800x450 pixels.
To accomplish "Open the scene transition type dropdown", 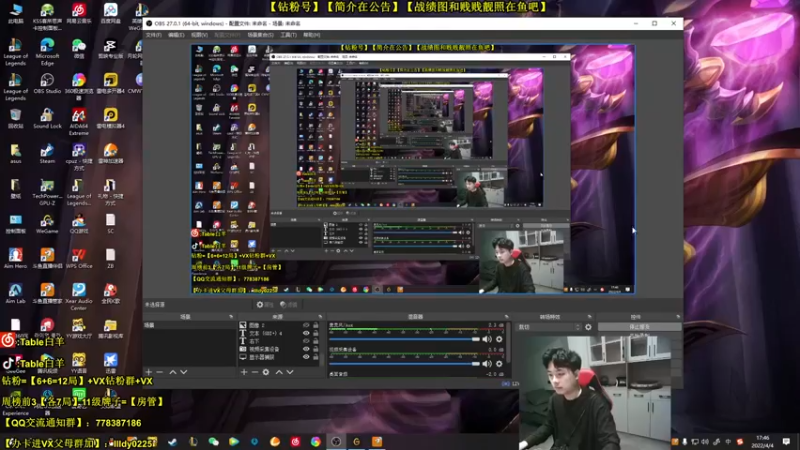I will pos(549,327).
